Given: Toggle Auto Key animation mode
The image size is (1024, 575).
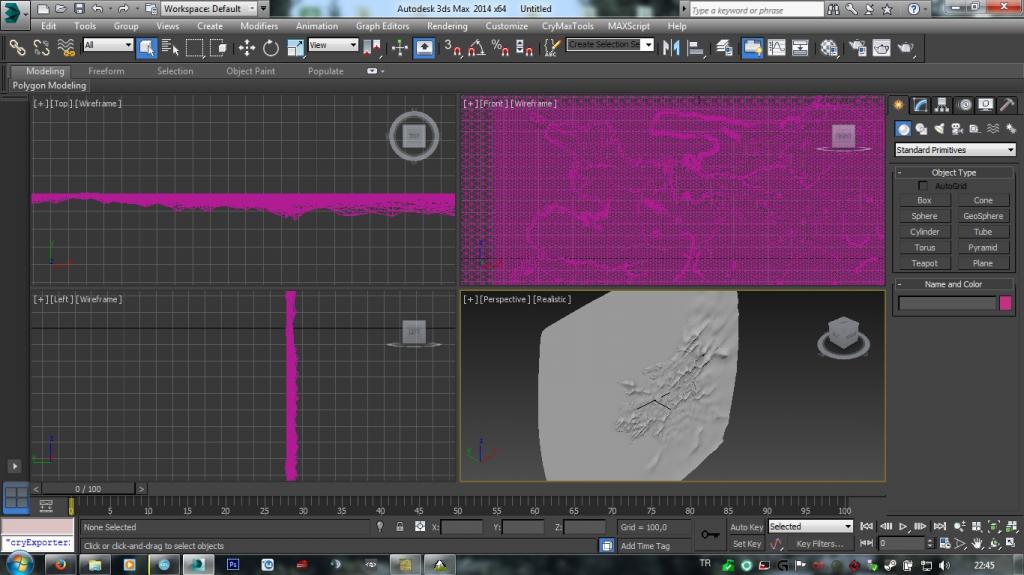Looking at the screenshot, I should point(746,527).
